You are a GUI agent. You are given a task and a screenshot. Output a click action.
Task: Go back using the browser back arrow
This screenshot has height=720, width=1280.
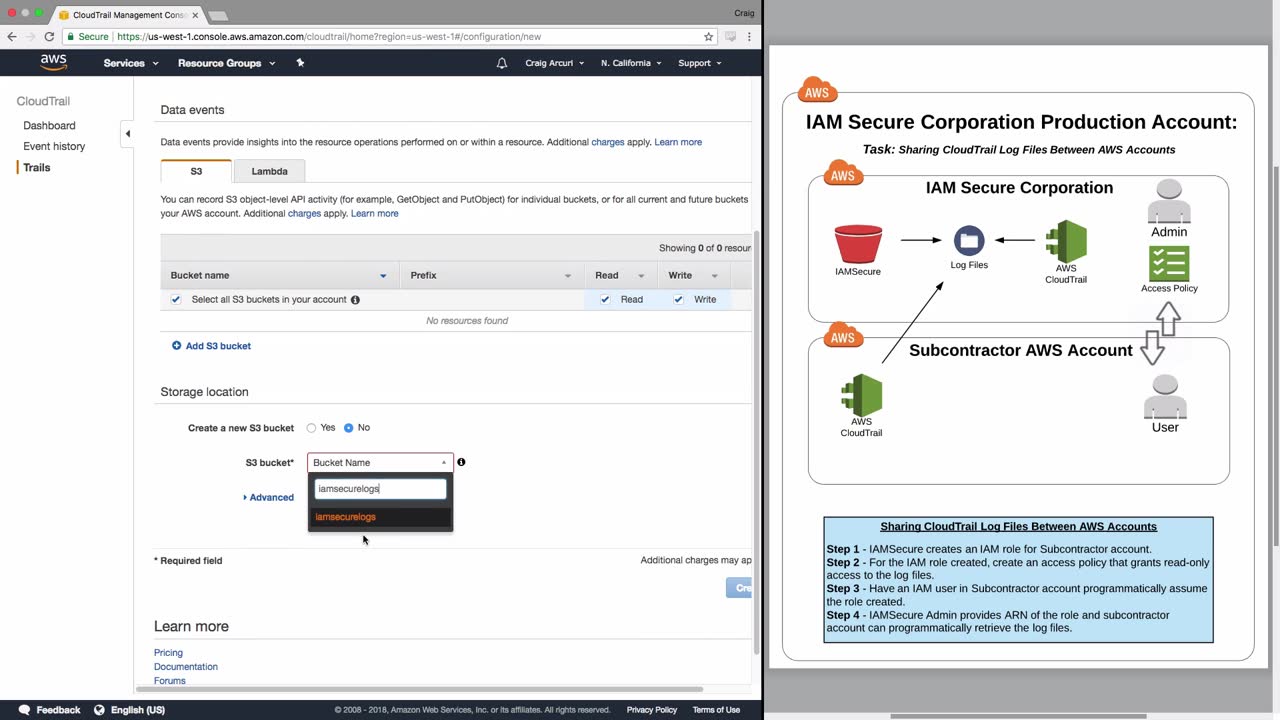point(12,37)
